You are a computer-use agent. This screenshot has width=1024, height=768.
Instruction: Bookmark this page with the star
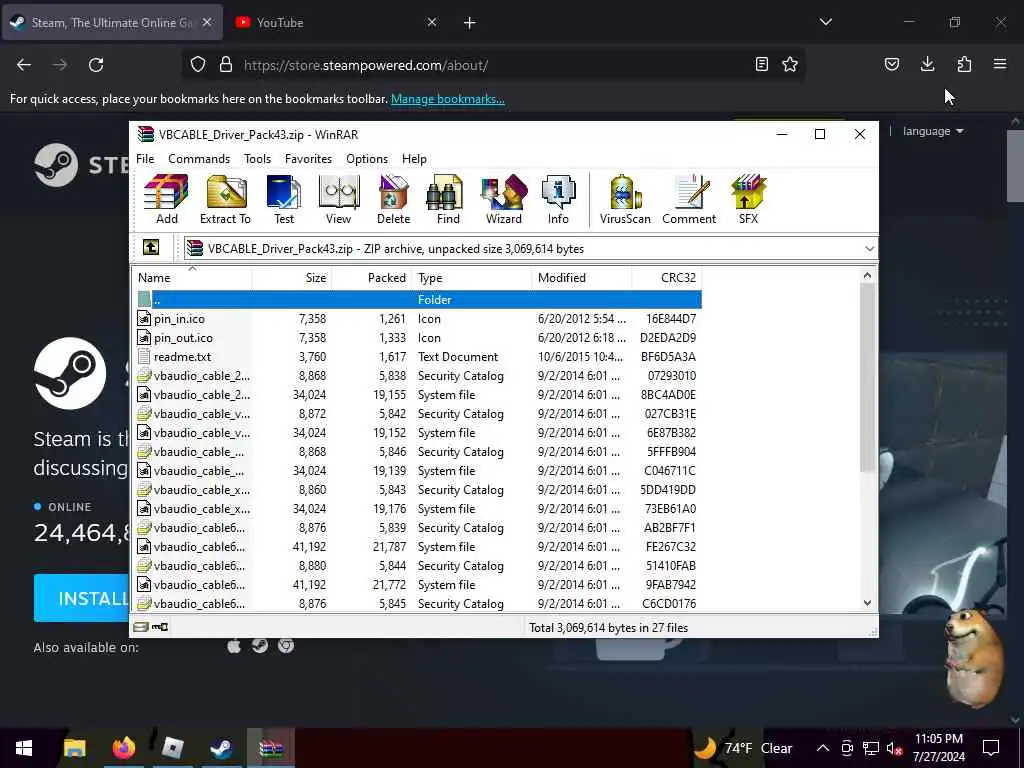tap(790, 64)
